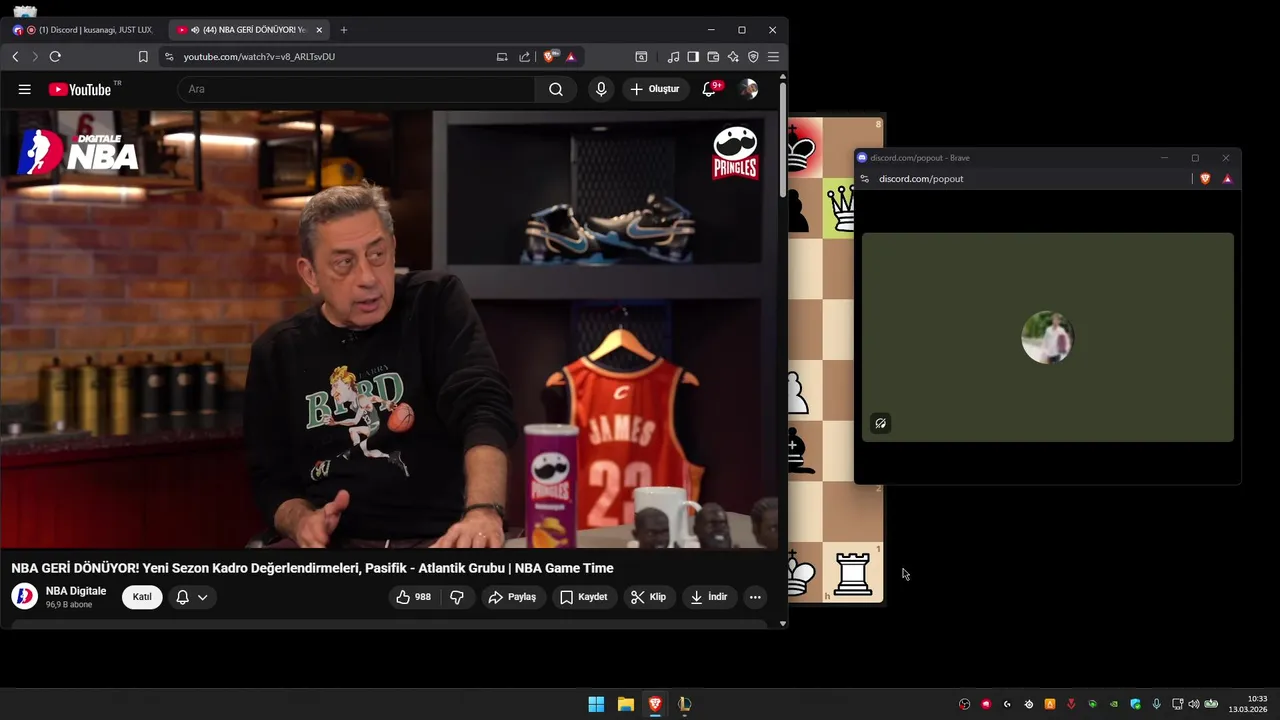Open volume control in system tray
The width and height of the screenshot is (1280, 720).
tap(1193, 704)
